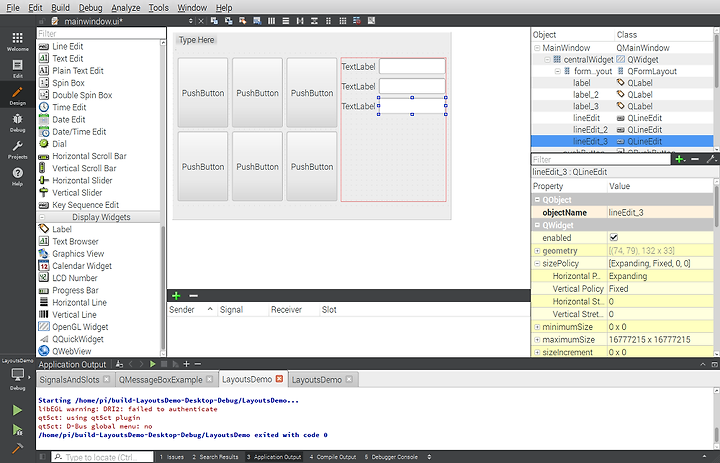Switch to QMessageBoxExample output tab
Viewport: 720px width, 463px height.
[x=161, y=379]
